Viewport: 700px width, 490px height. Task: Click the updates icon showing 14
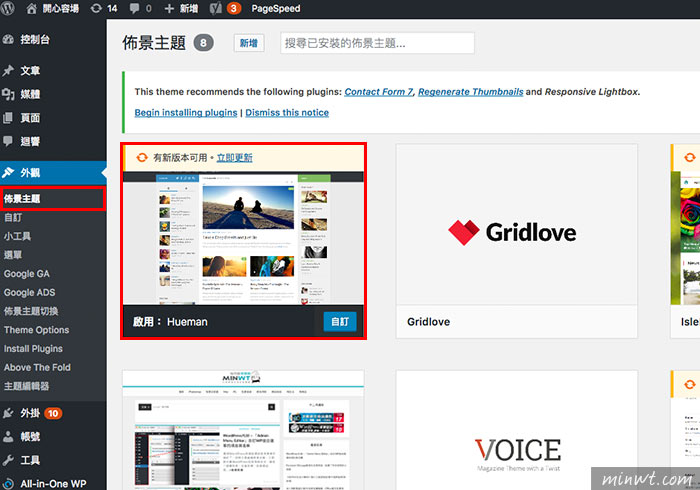tap(96, 8)
